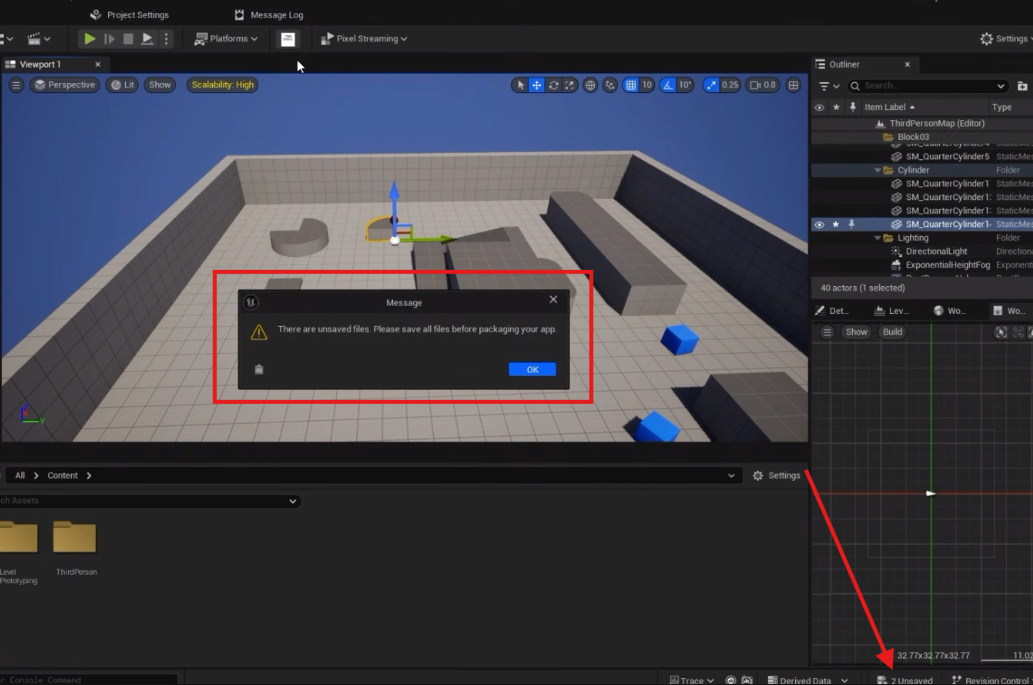Select the rotate gizmo tool
The height and width of the screenshot is (685, 1033).
[x=553, y=85]
